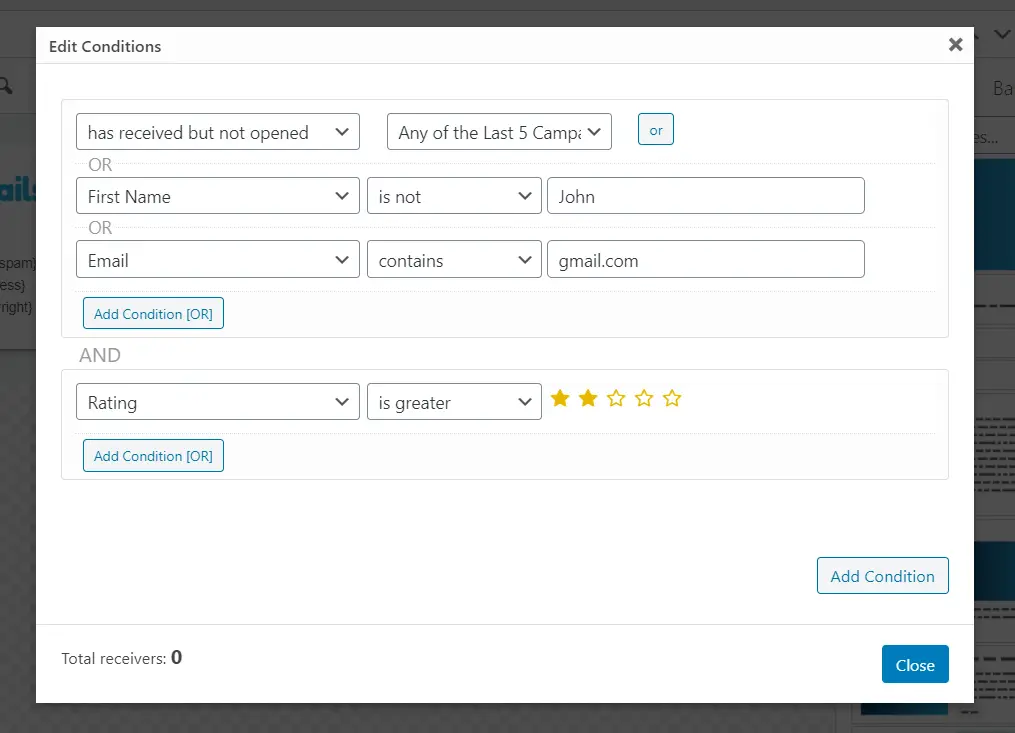Open the First Name field dropdown
This screenshot has width=1015, height=733.
coord(218,196)
